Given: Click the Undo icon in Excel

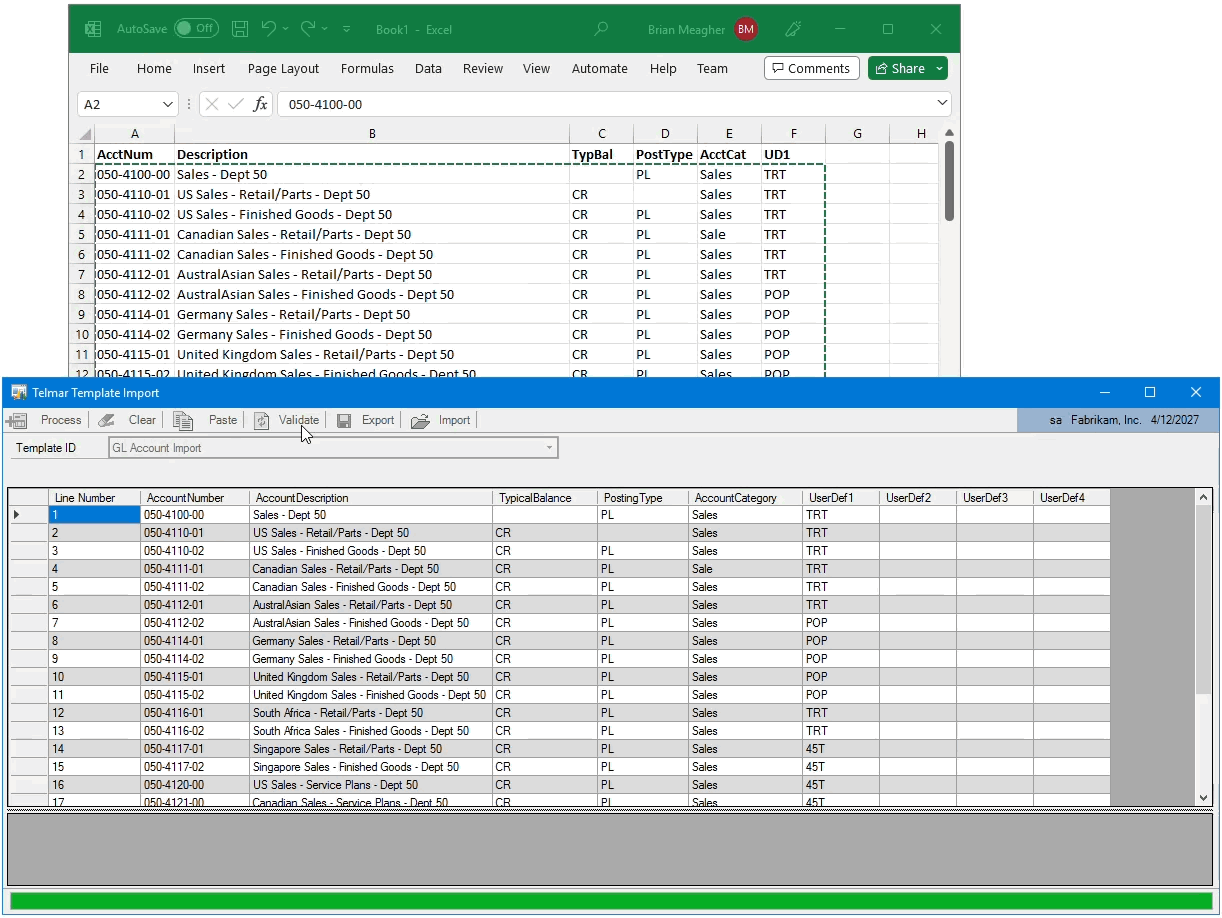Looking at the screenshot, I should [x=268, y=29].
